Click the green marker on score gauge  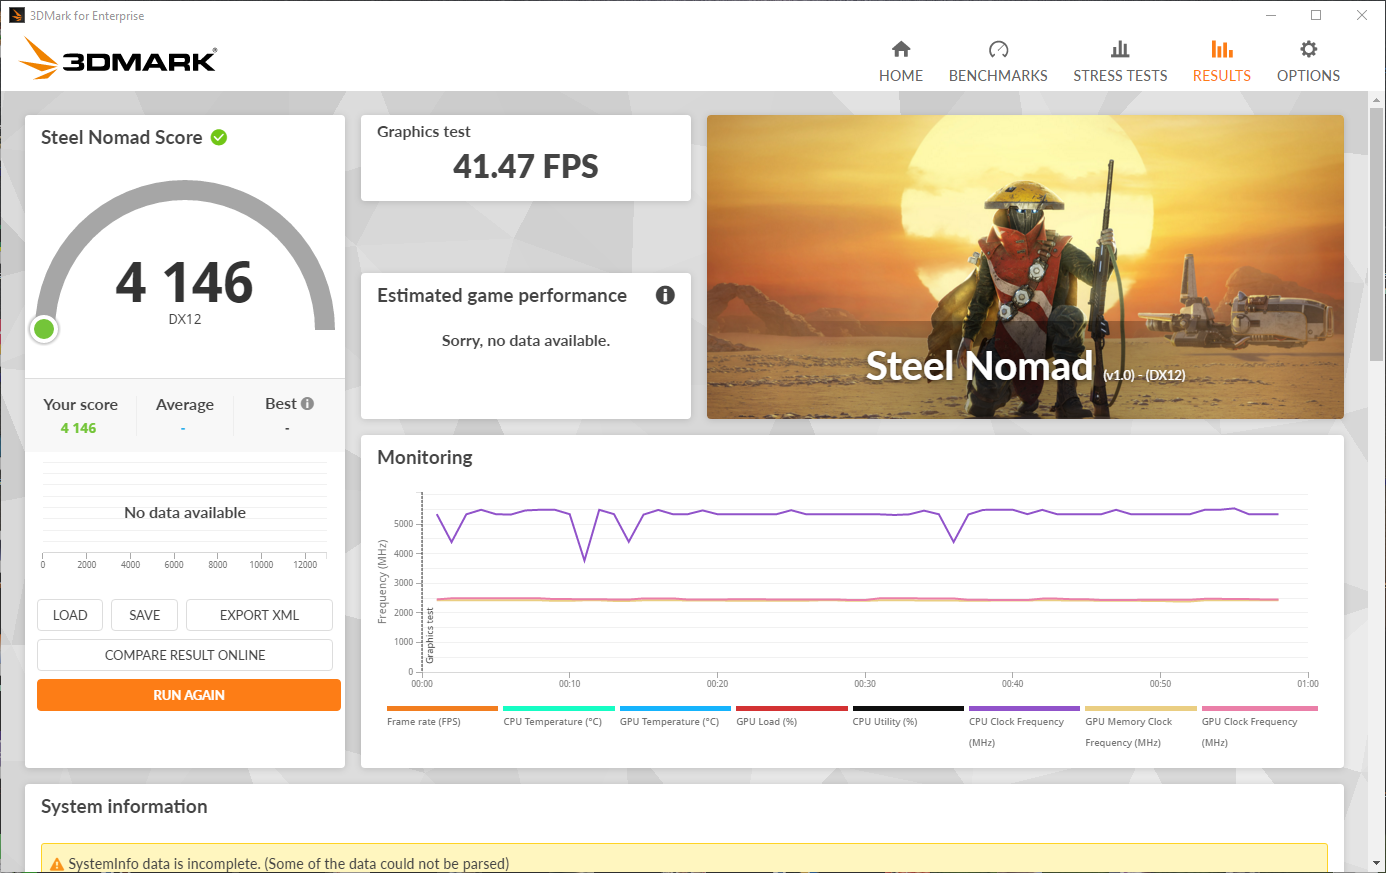click(x=44, y=329)
